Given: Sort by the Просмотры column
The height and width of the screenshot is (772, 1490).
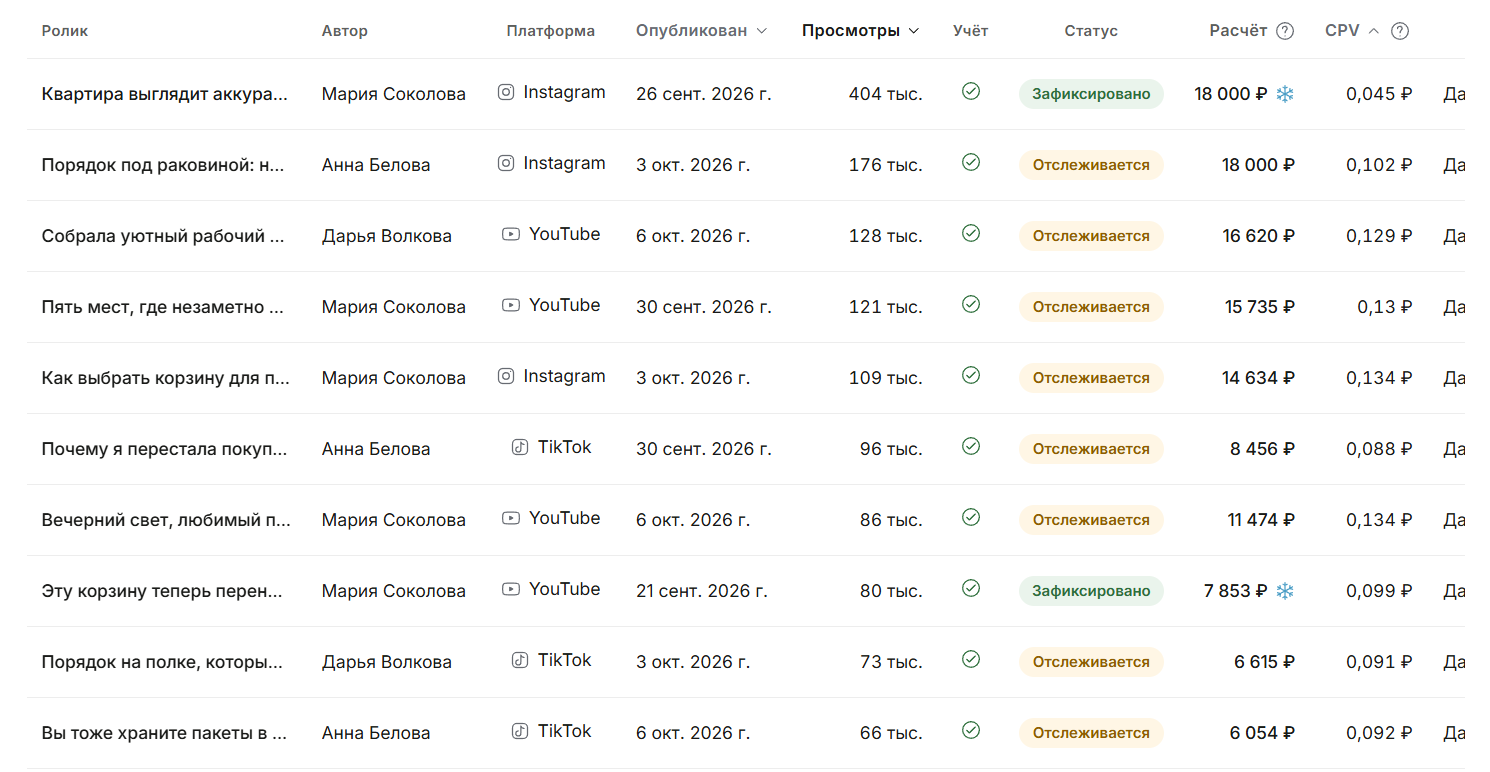Looking at the screenshot, I should pyautogui.click(x=860, y=31).
